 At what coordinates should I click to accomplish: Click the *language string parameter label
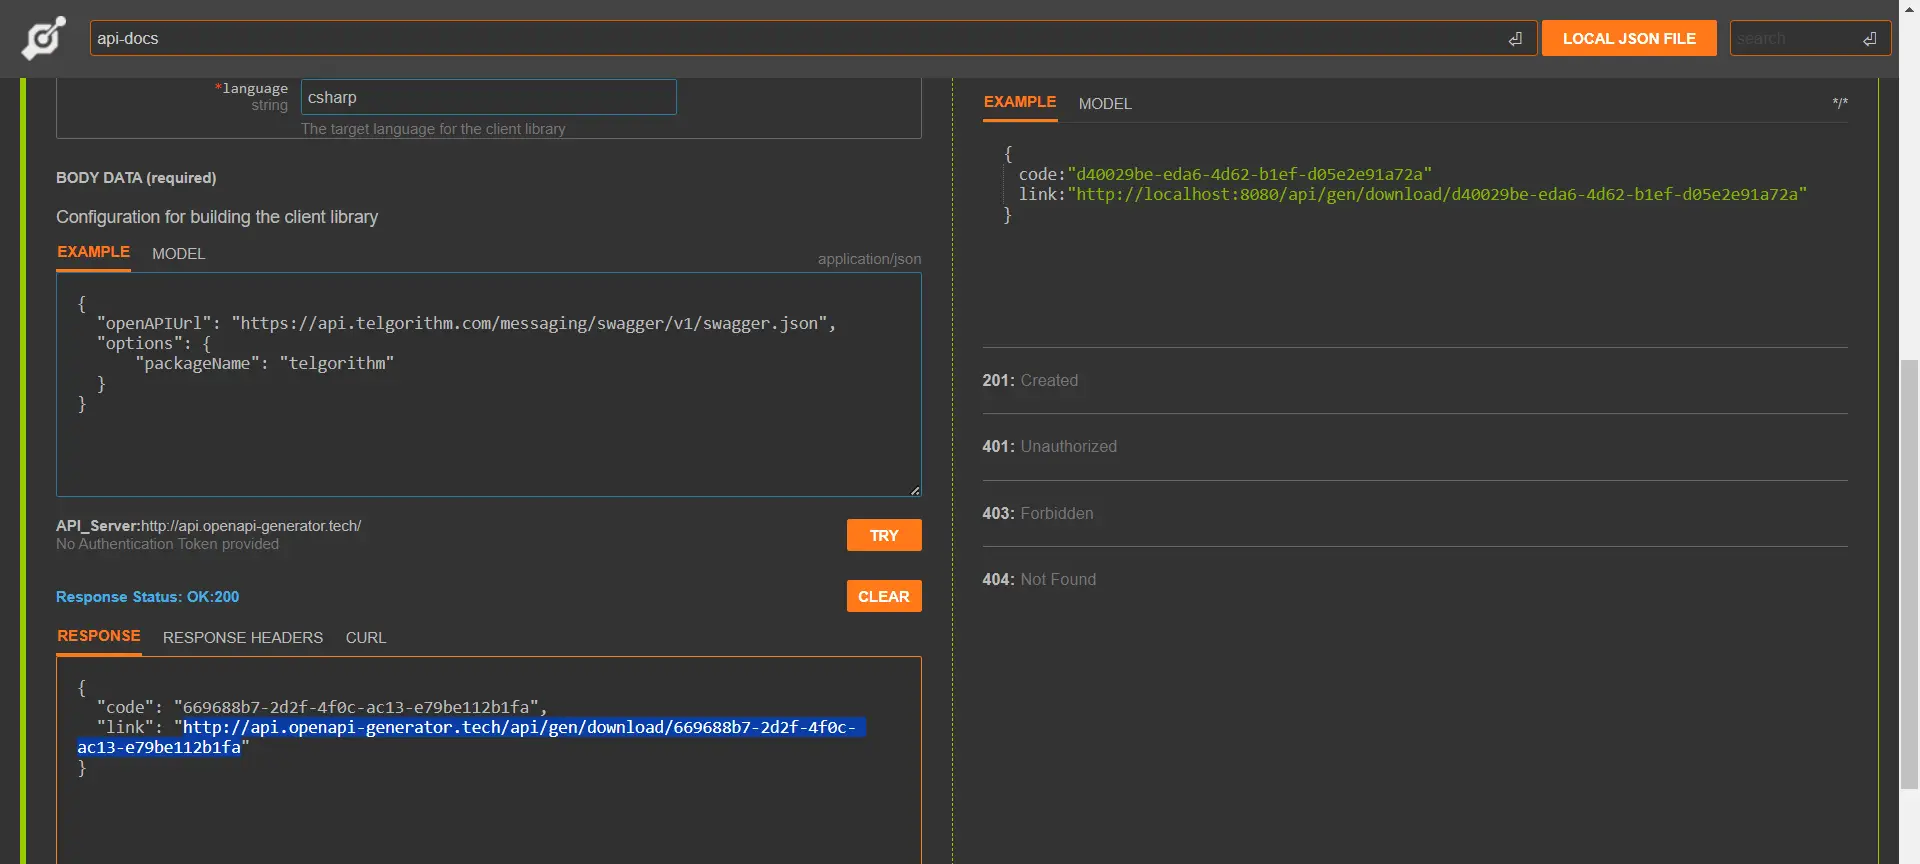(251, 96)
